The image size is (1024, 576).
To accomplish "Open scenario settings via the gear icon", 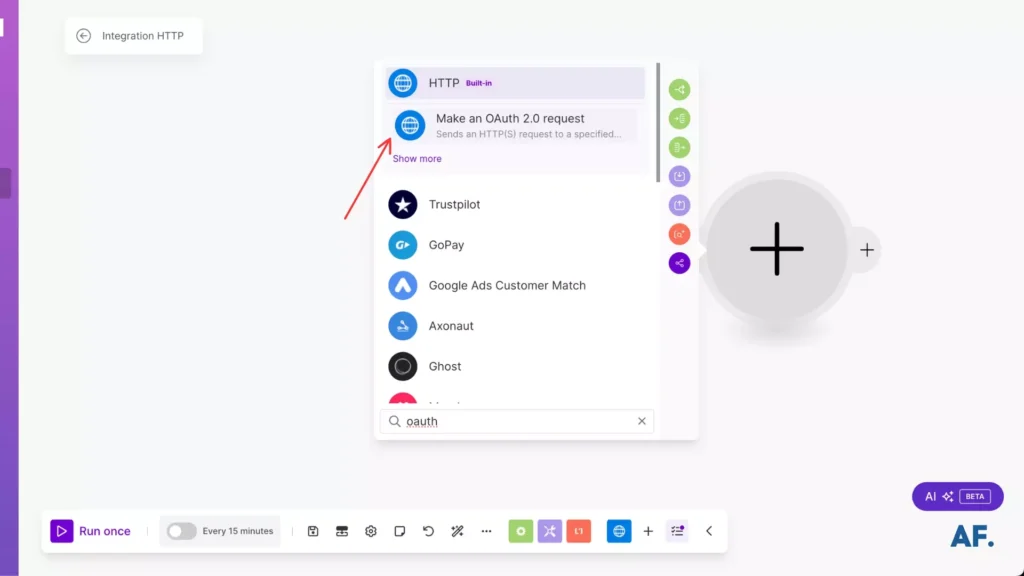I will (x=371, y=531).
